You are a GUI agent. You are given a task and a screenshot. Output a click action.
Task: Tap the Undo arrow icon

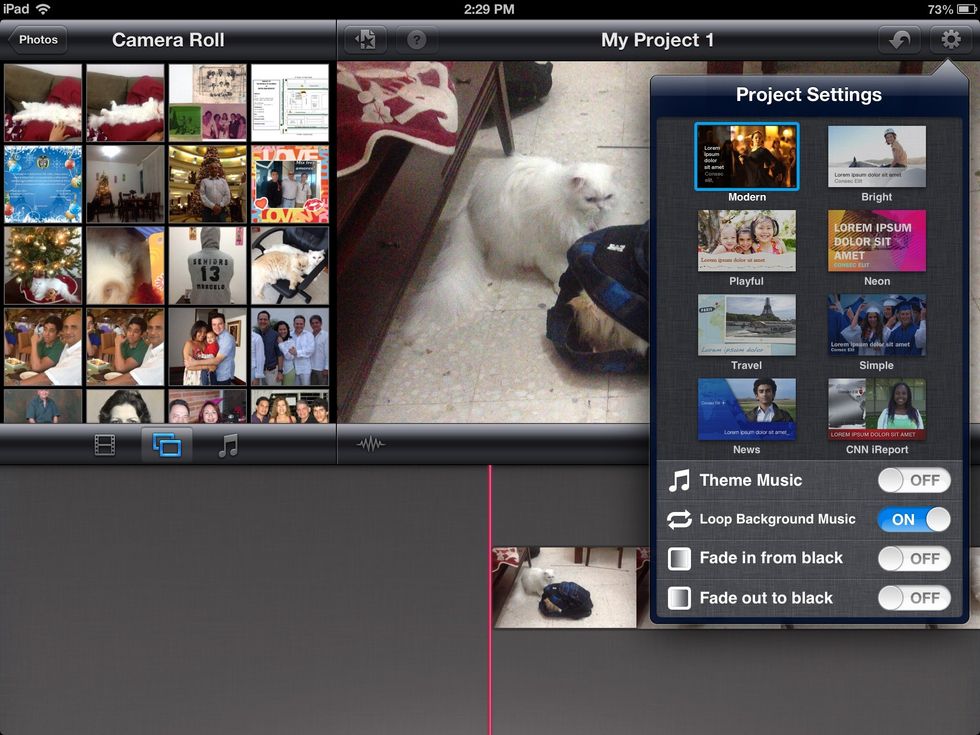899,40
